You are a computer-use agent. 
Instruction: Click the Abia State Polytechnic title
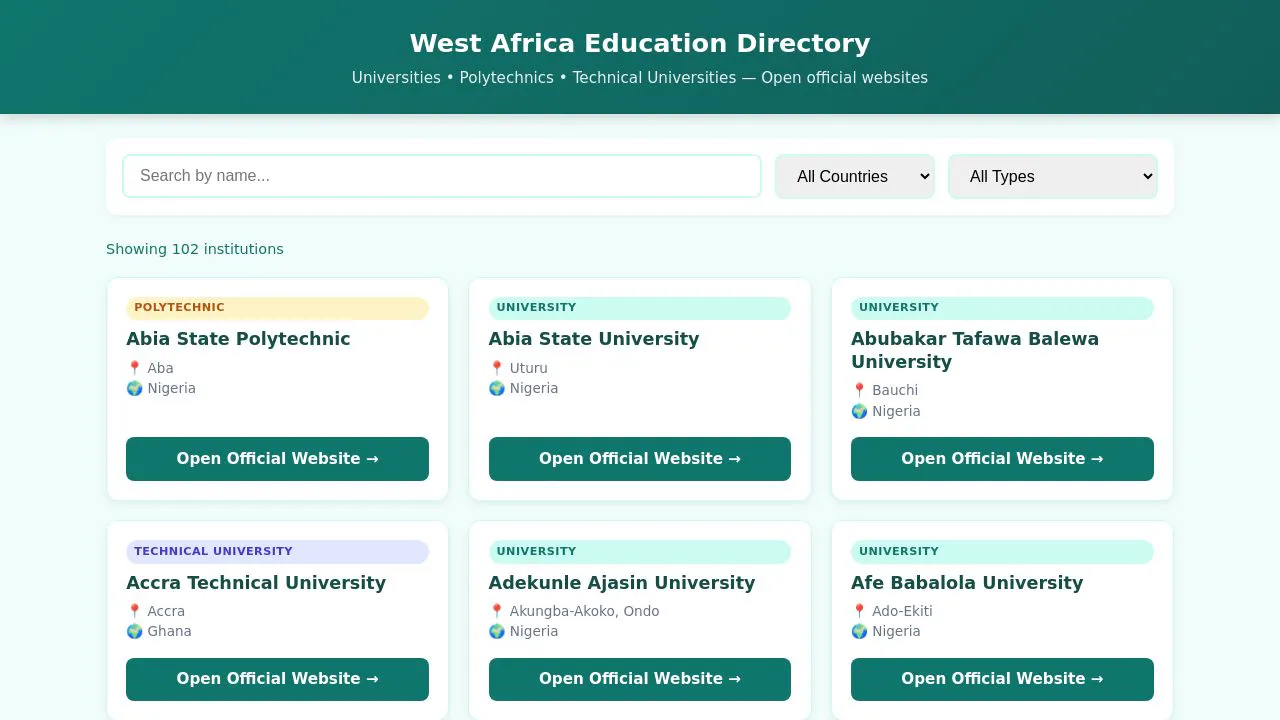tap(238, 339)
